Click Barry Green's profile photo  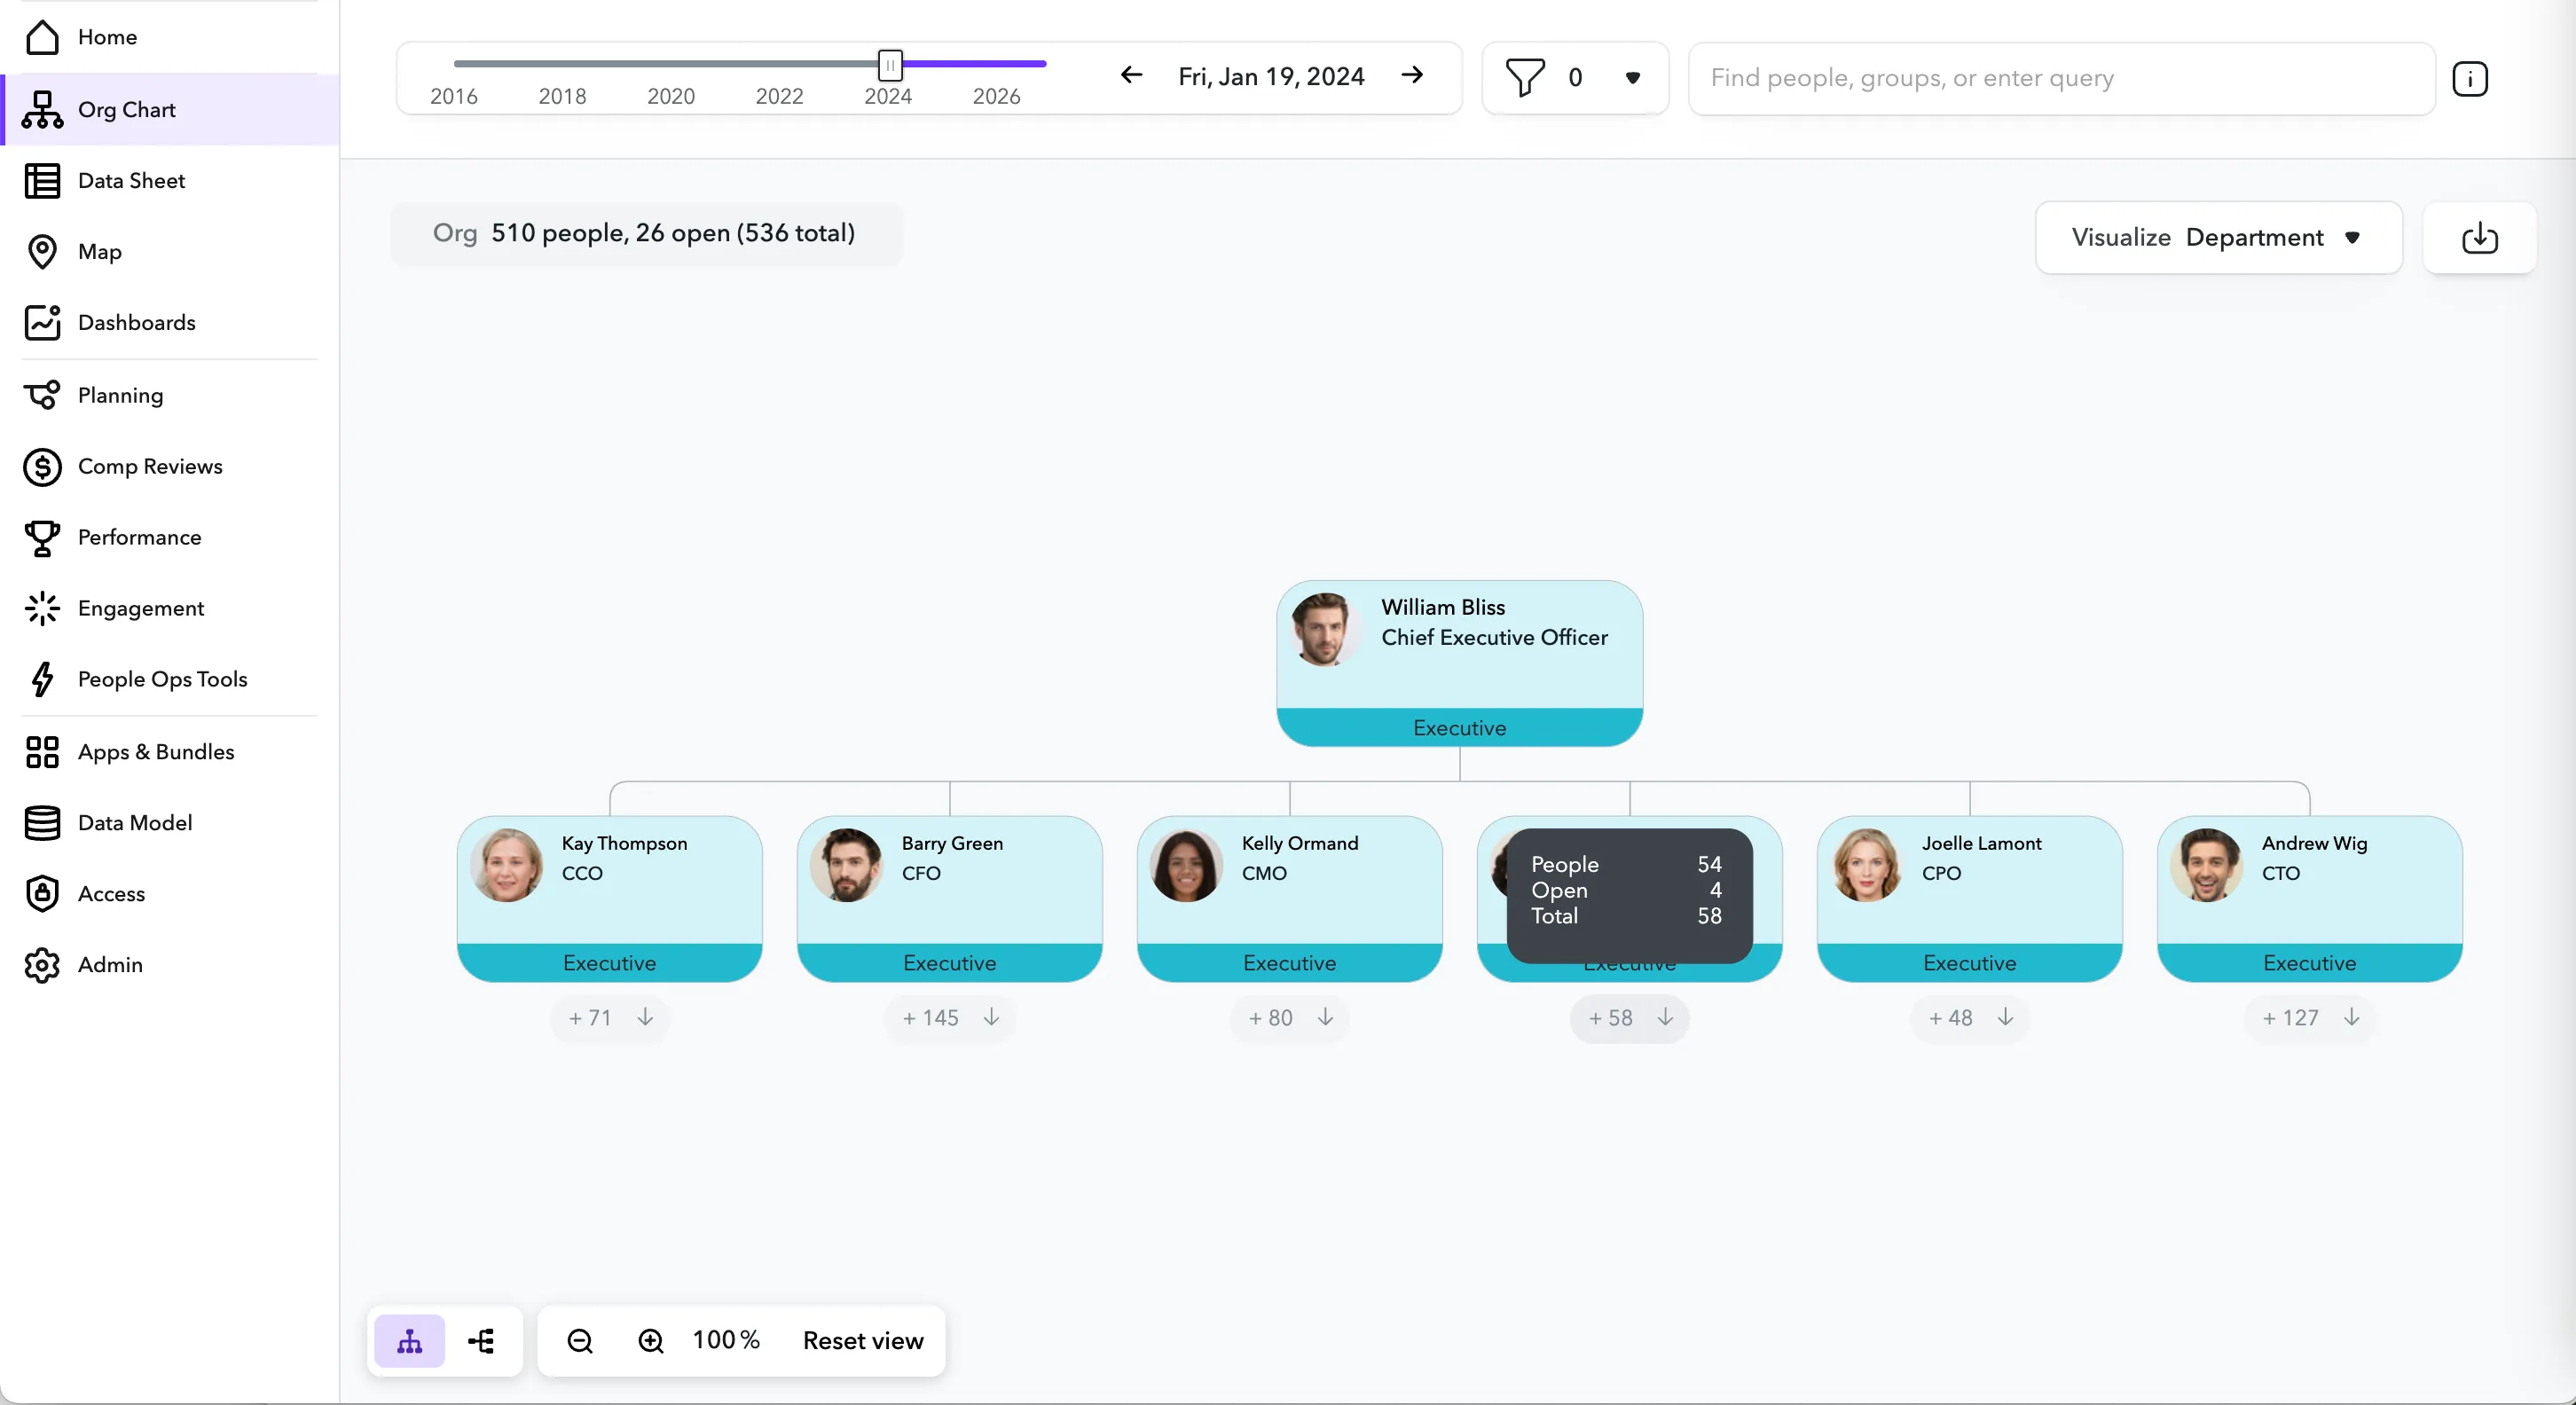pyautogui.click(x=847, y=866)
